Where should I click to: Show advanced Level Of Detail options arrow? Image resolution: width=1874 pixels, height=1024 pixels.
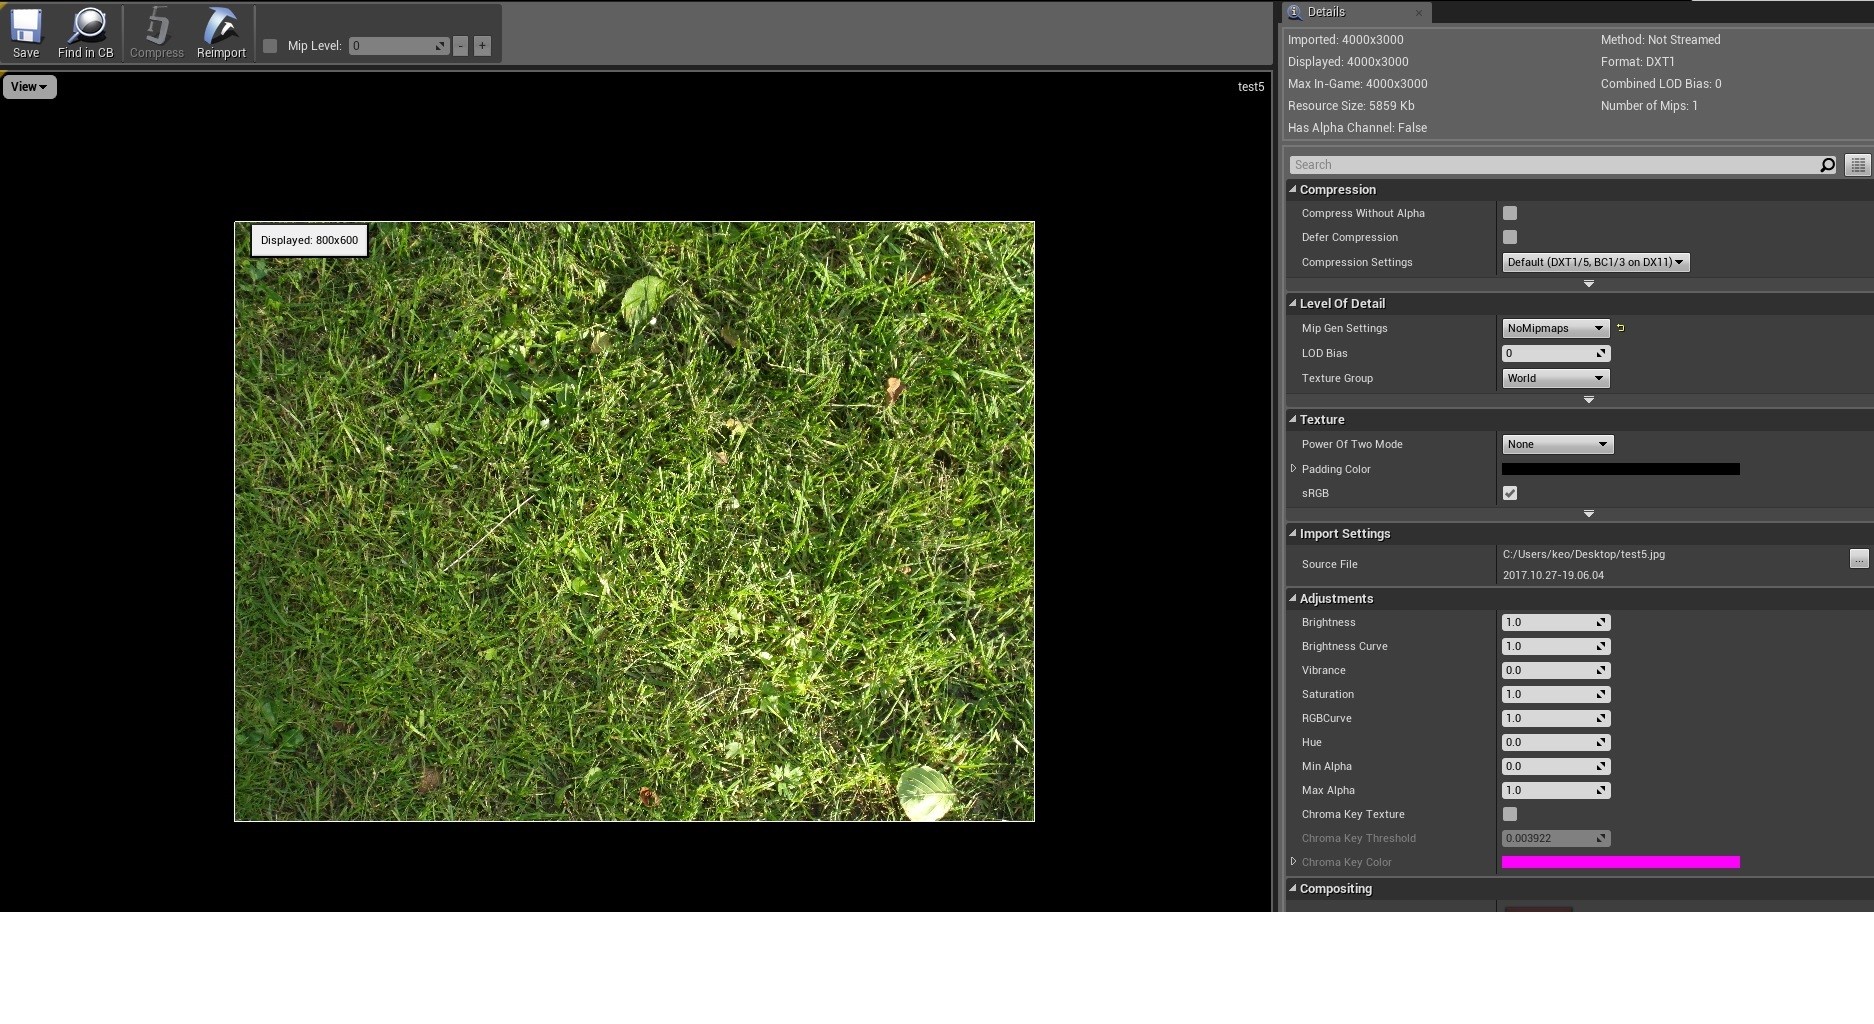coord(1588,400)
